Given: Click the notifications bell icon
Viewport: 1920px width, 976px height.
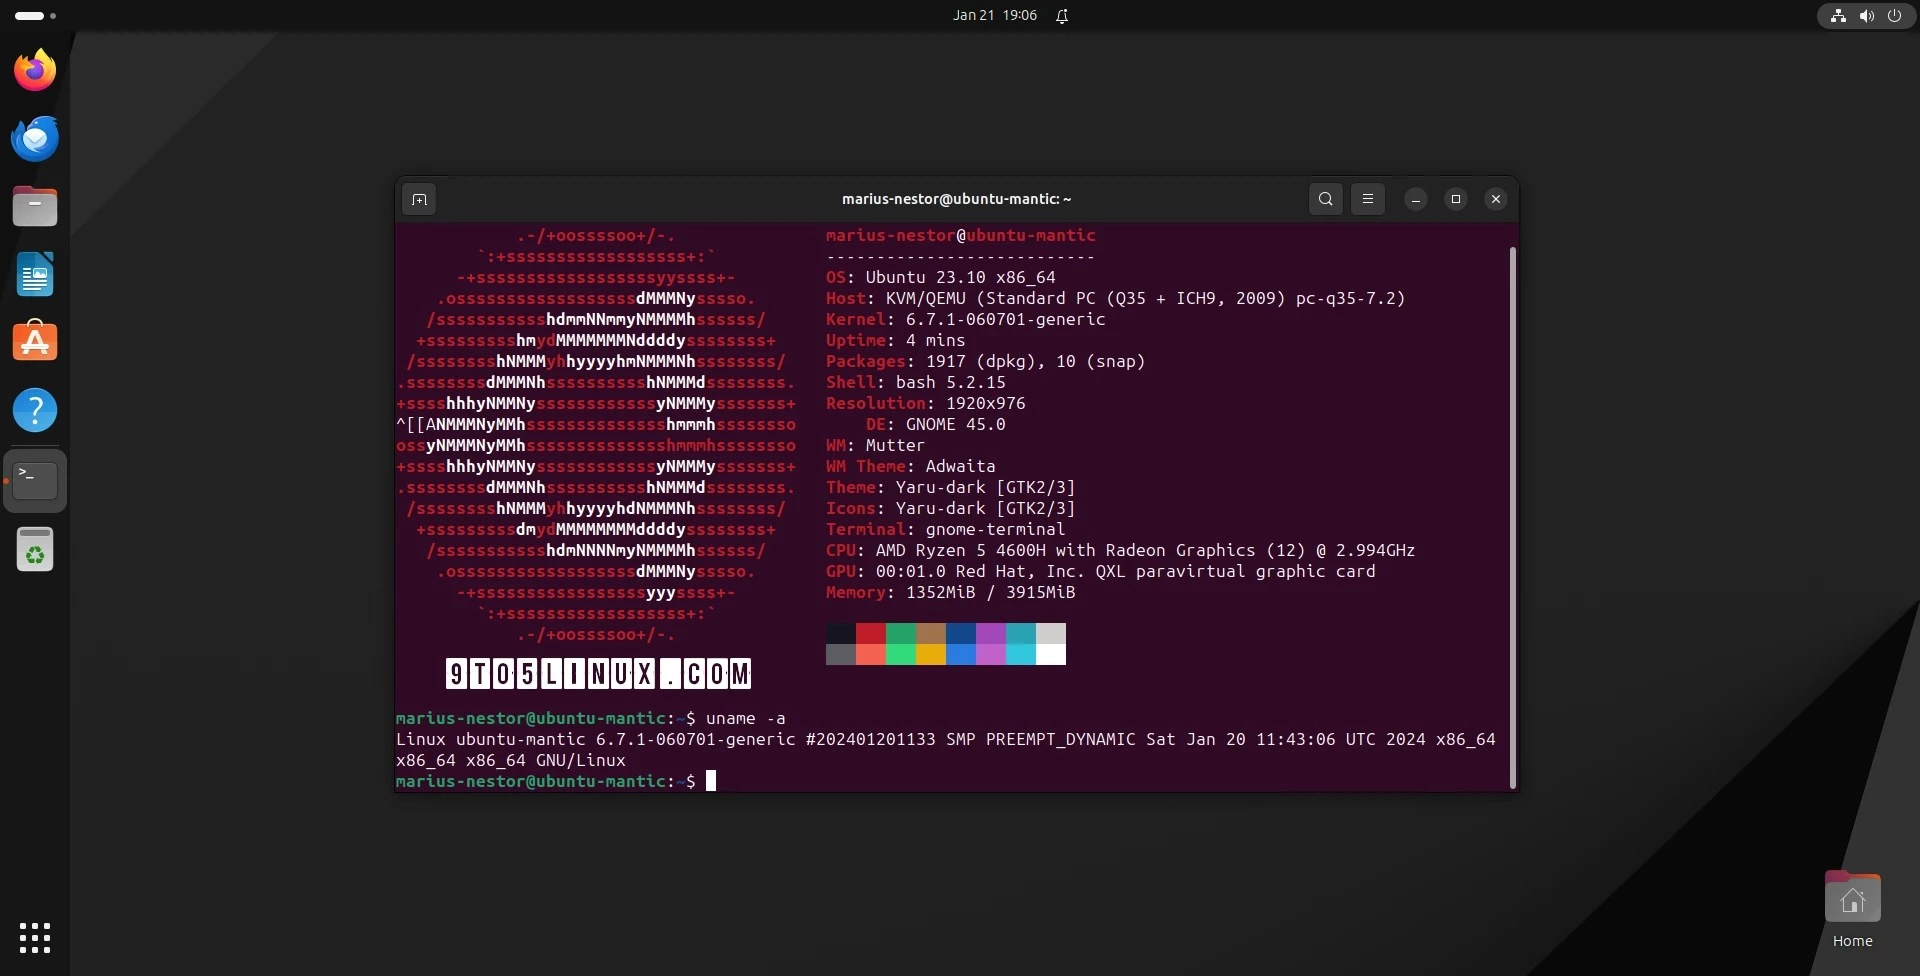Looking at the screenshot, I should click(1062, 16).
